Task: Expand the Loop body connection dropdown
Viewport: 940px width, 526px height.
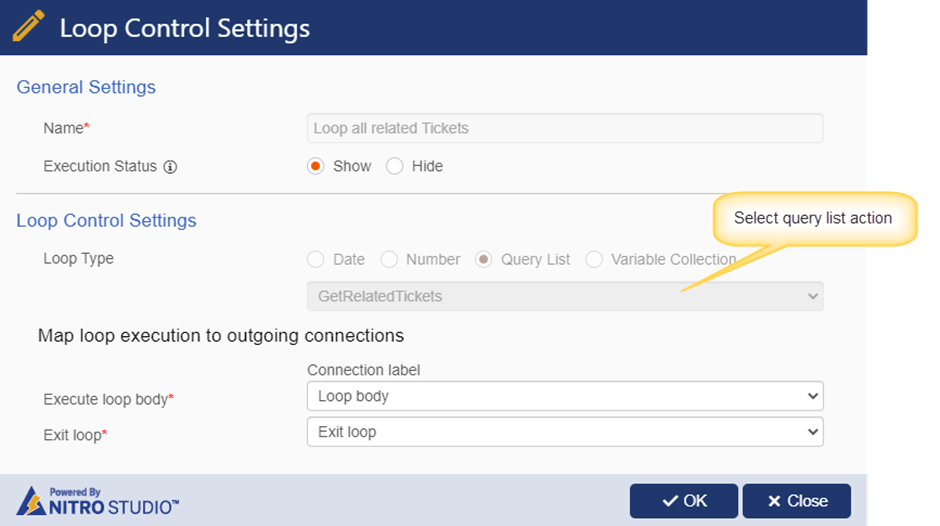Action: [565, 396]
